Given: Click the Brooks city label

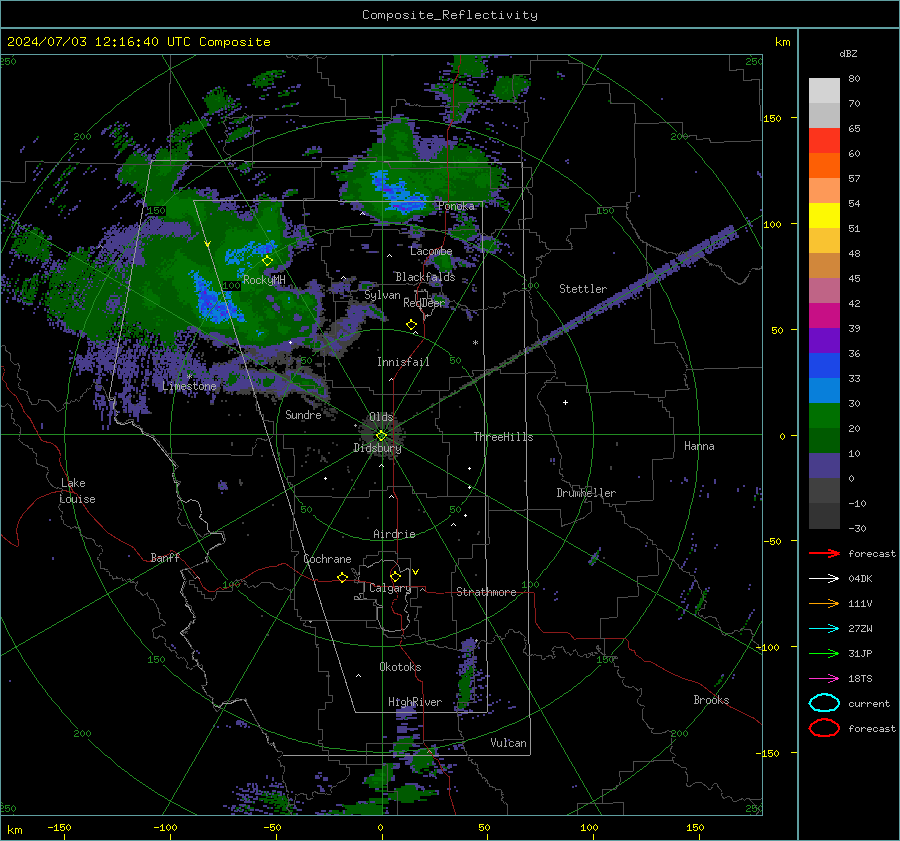Looking at the screenshot, I should pyautogui.click(x=711, y=700).
